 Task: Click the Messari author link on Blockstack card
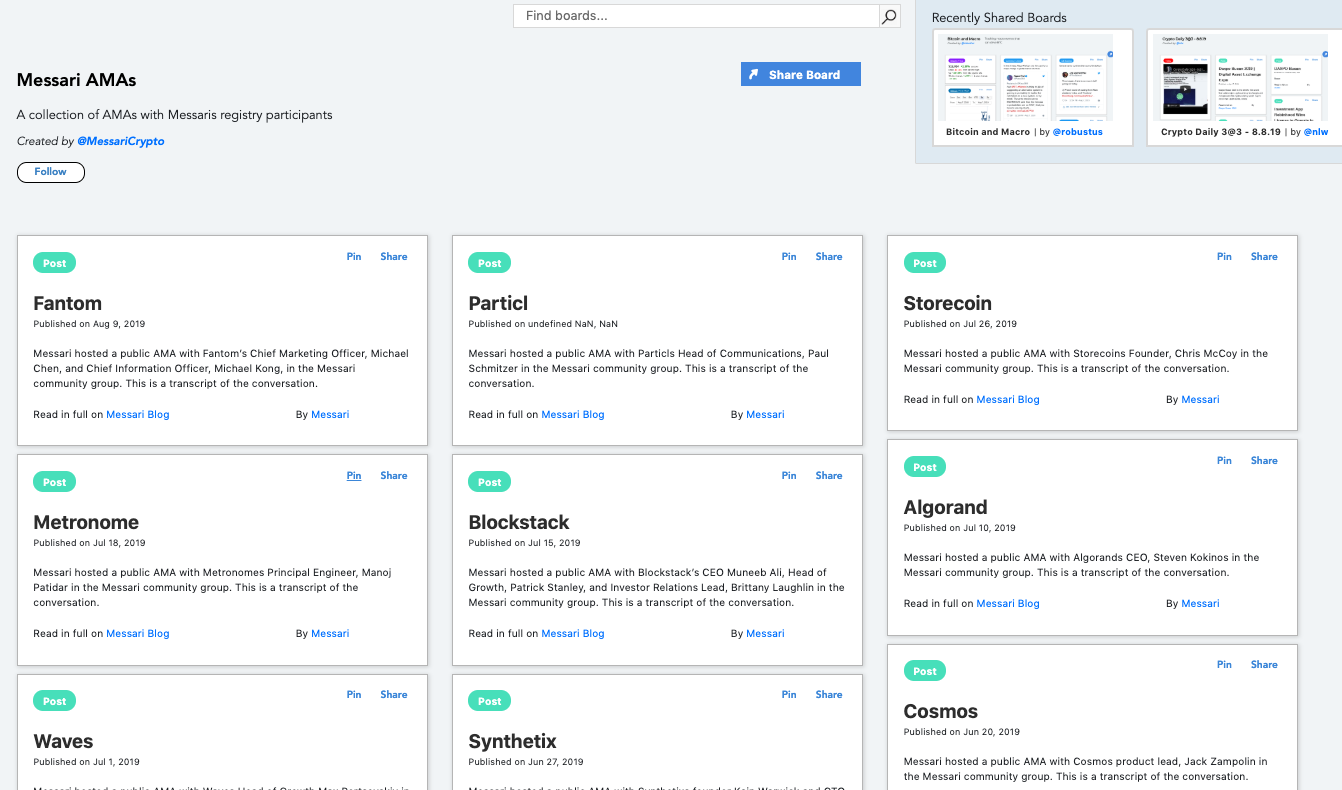coord(765,633)
